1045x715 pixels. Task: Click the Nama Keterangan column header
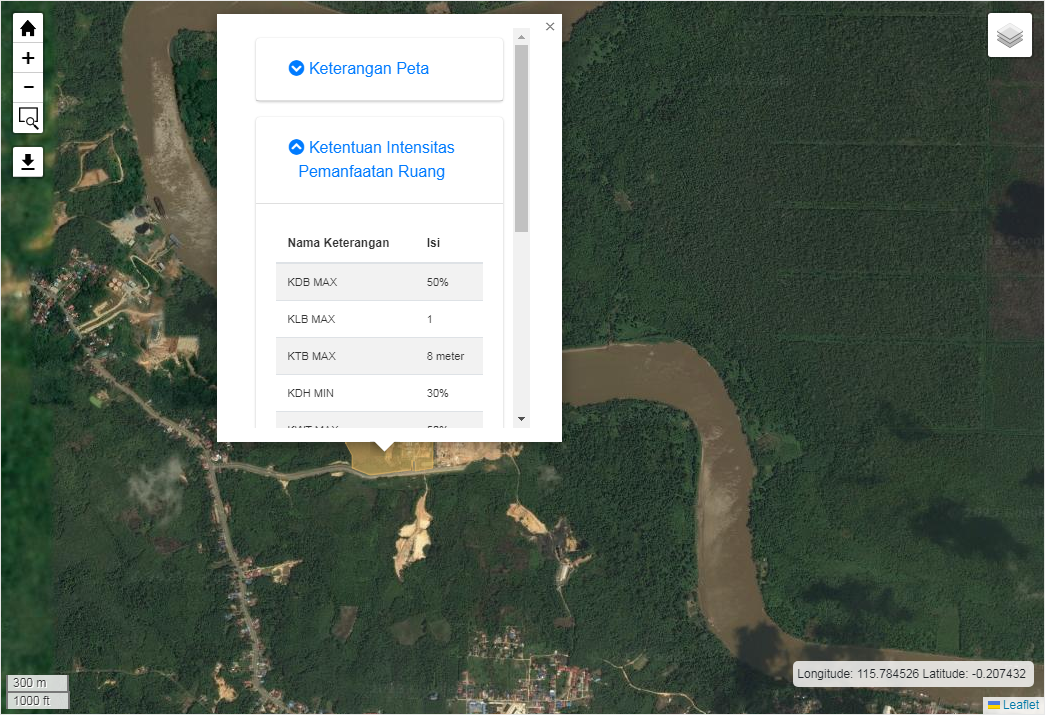(338, 243)
